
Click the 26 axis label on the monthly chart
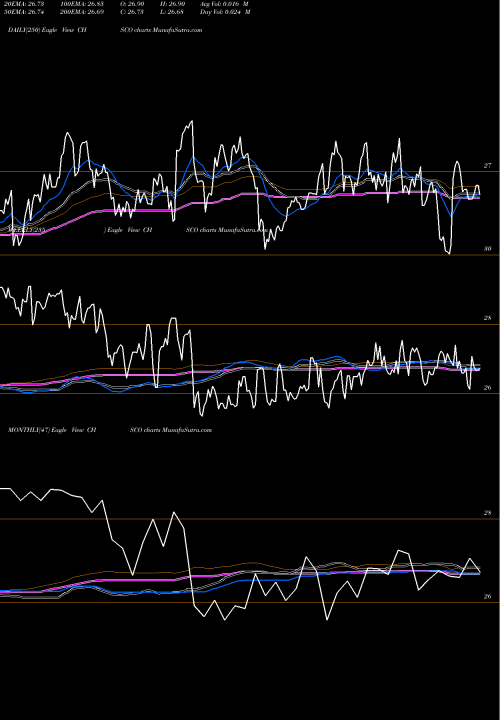(x=488, y=596)
